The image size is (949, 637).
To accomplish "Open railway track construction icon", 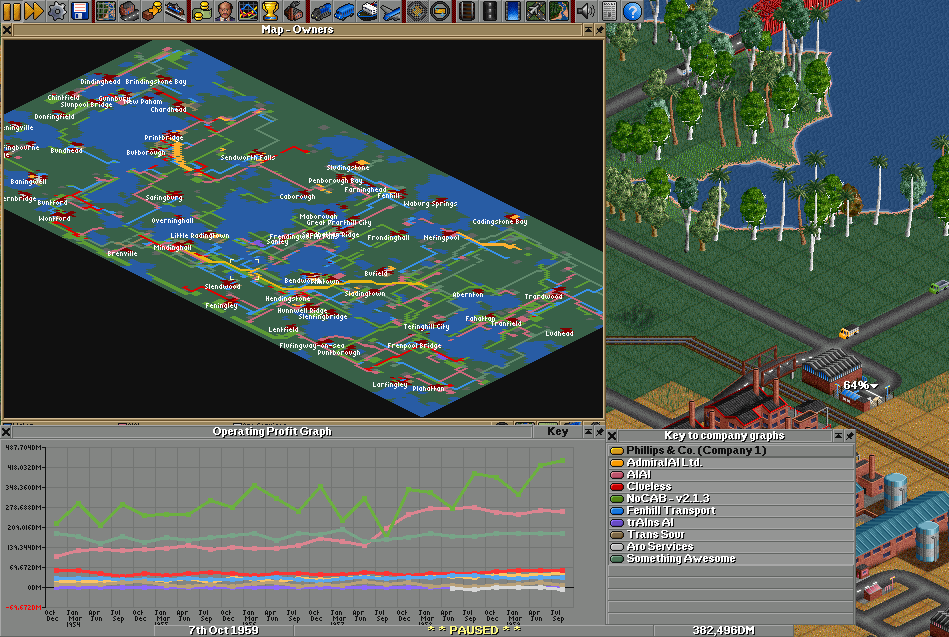I will pos(466,11).
